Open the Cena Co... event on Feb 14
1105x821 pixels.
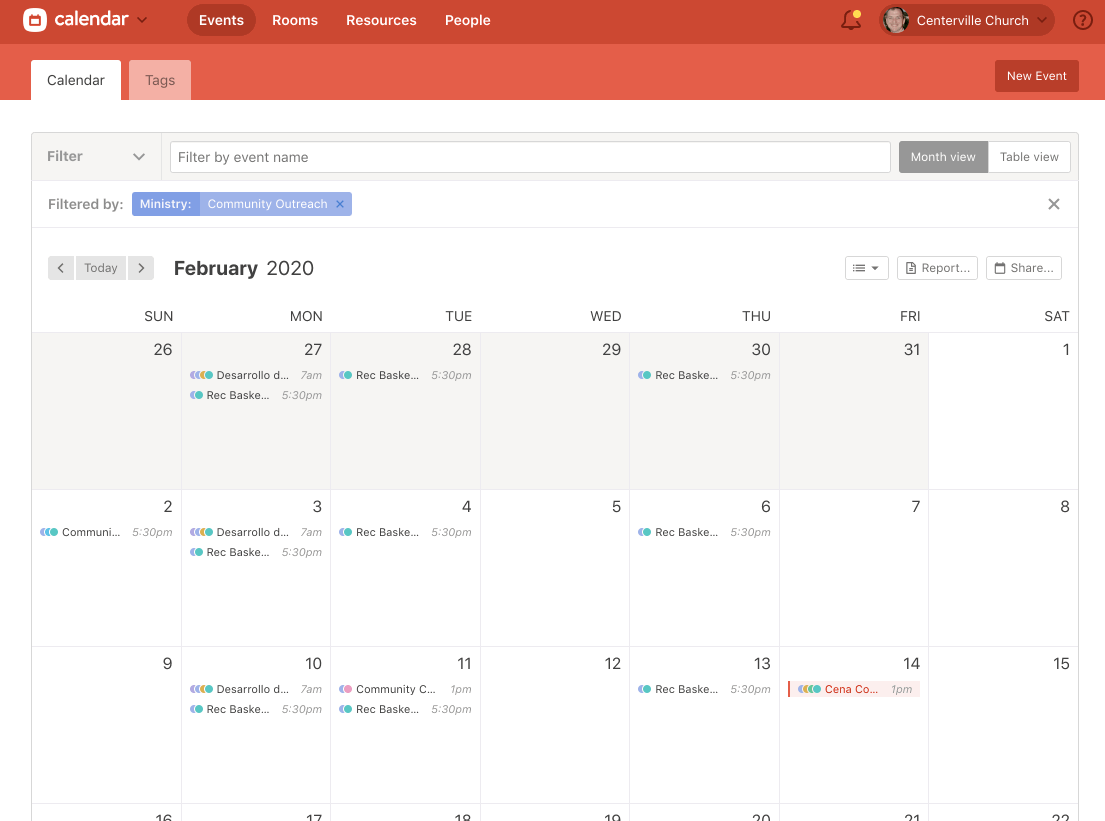(x=853, y=689)
